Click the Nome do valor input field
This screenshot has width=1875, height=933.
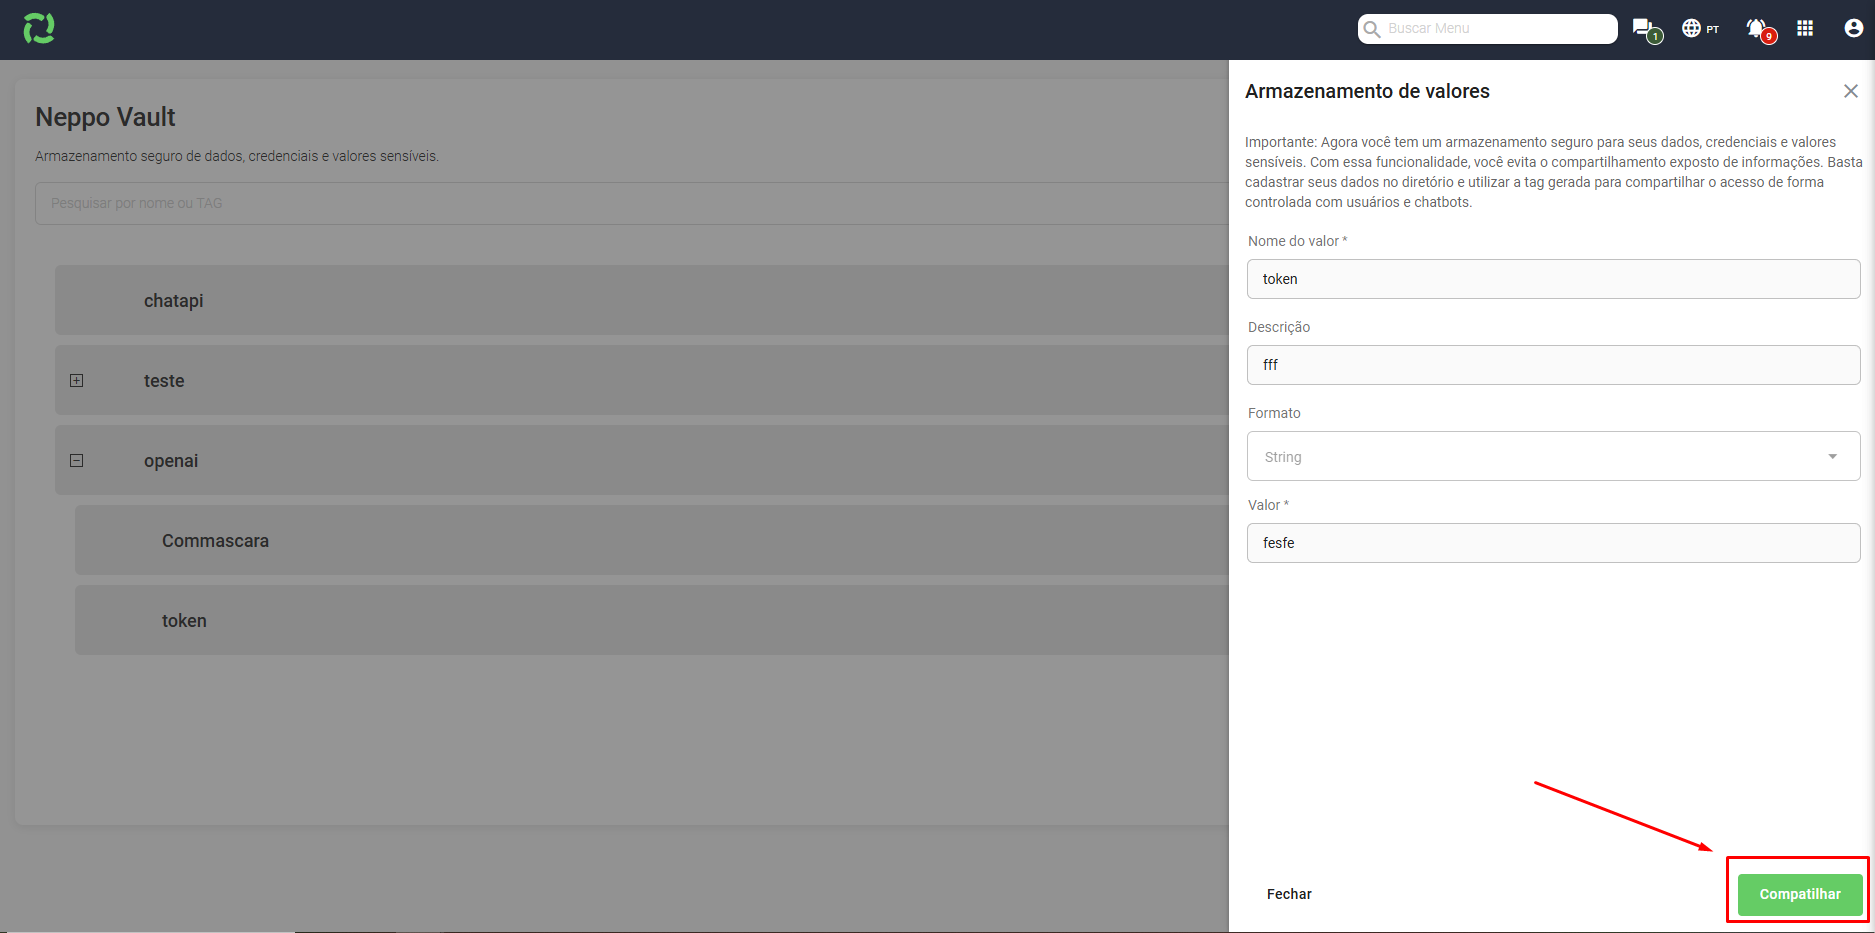click(x=1553, y=279)
